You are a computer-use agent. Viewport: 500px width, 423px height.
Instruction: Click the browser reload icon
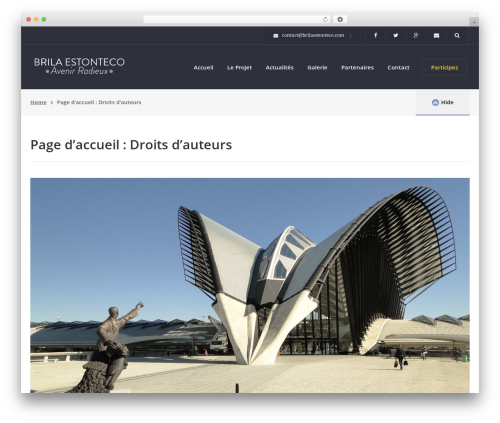(325, 19)
